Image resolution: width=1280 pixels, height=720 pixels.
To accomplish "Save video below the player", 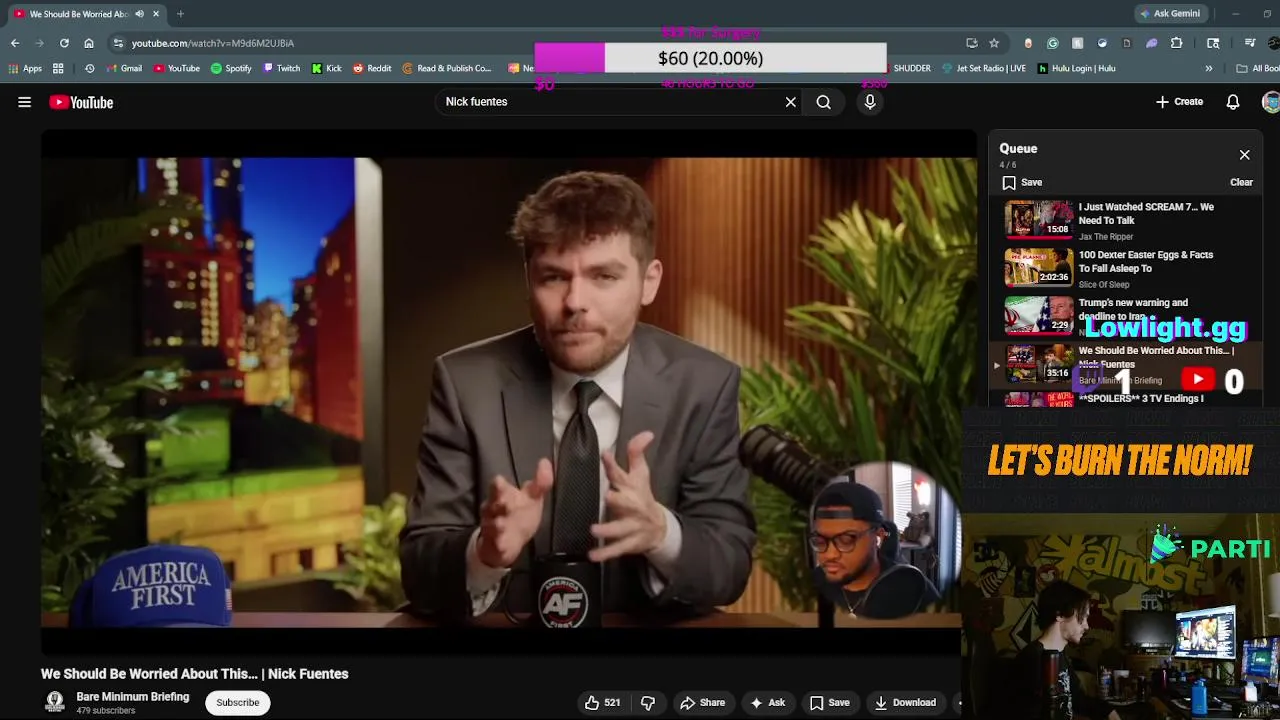I will [829, 703].
